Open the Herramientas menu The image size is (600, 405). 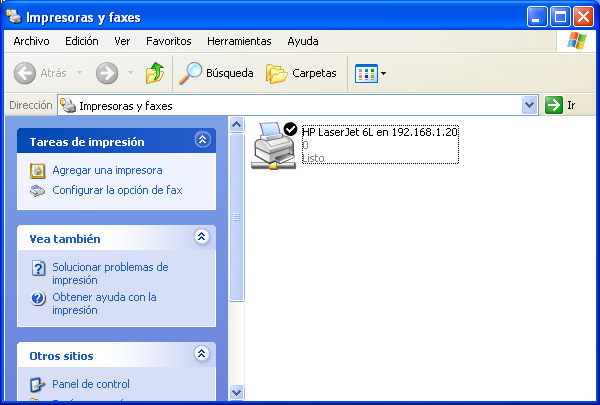[x=239, y=41]
